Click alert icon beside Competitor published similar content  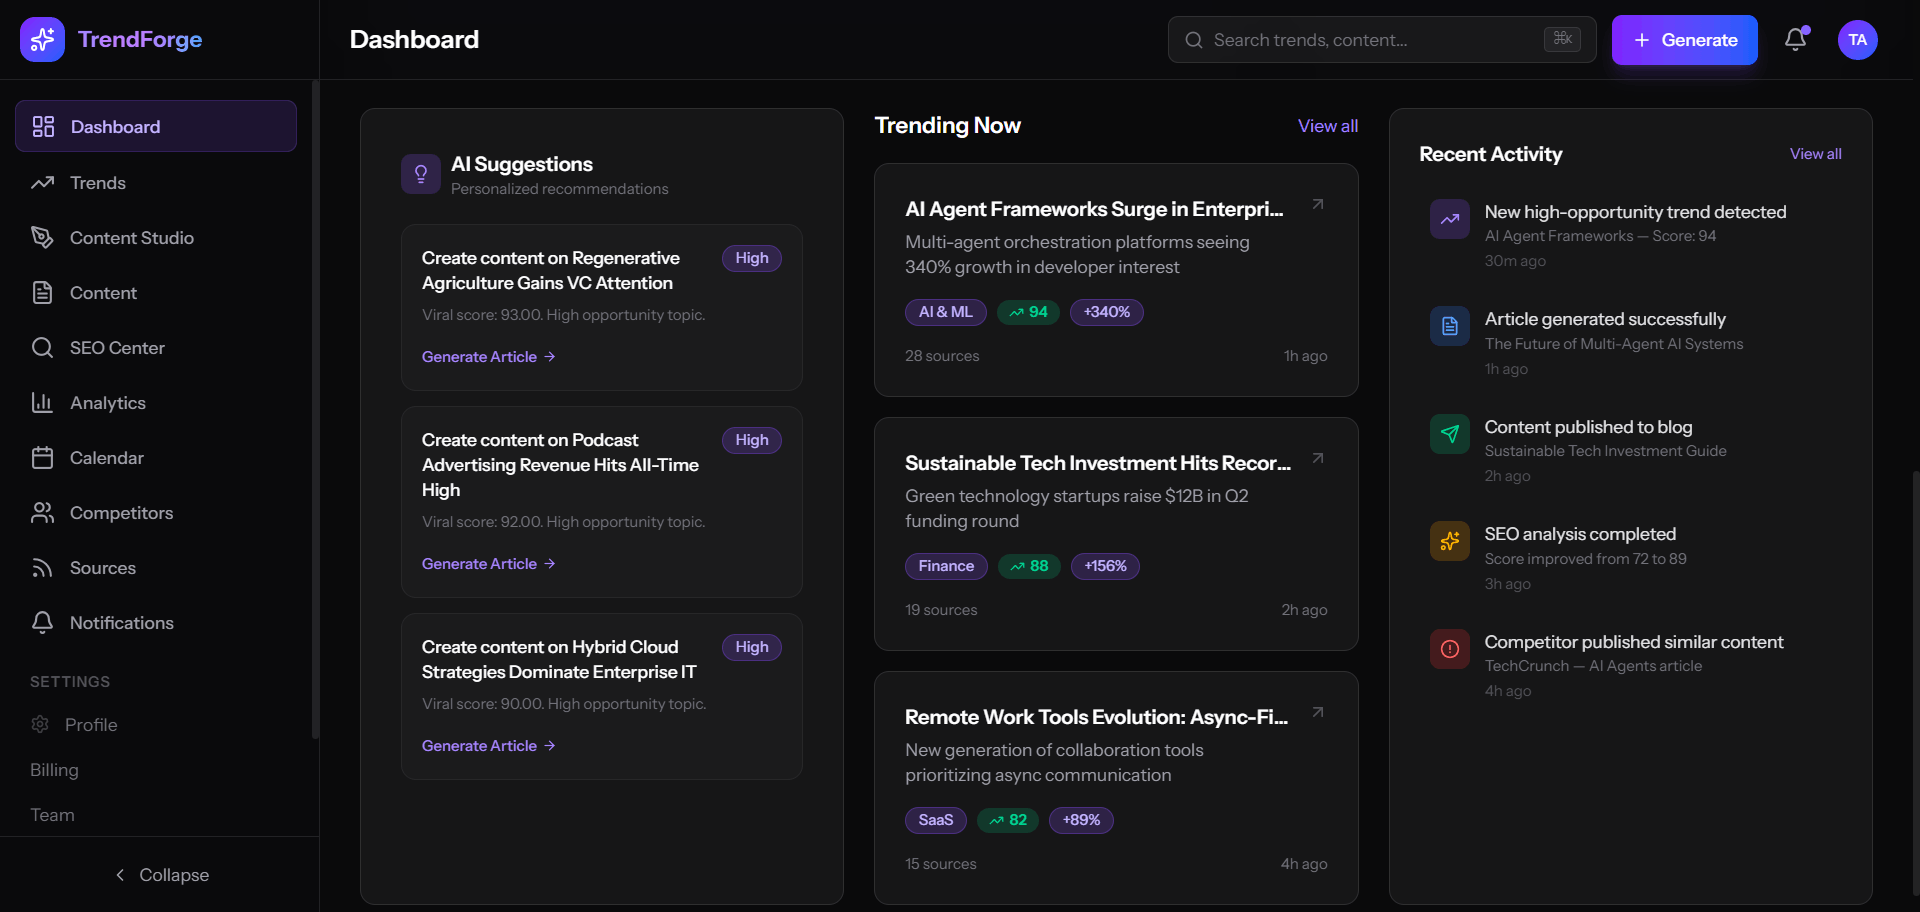coord(1449,649)
